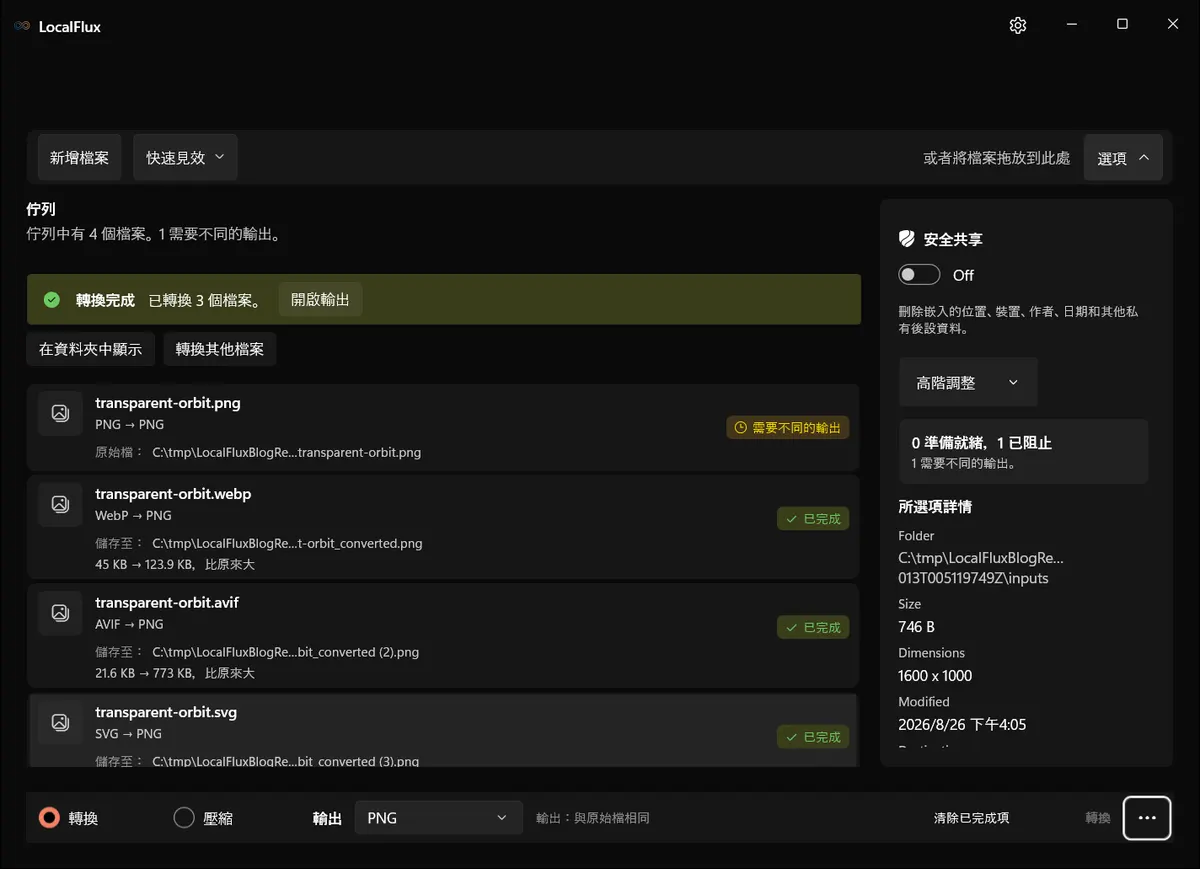Select the transparent-orbit.webp file name
This screenshot has height=869, width=1200.
tap(173, 494)
